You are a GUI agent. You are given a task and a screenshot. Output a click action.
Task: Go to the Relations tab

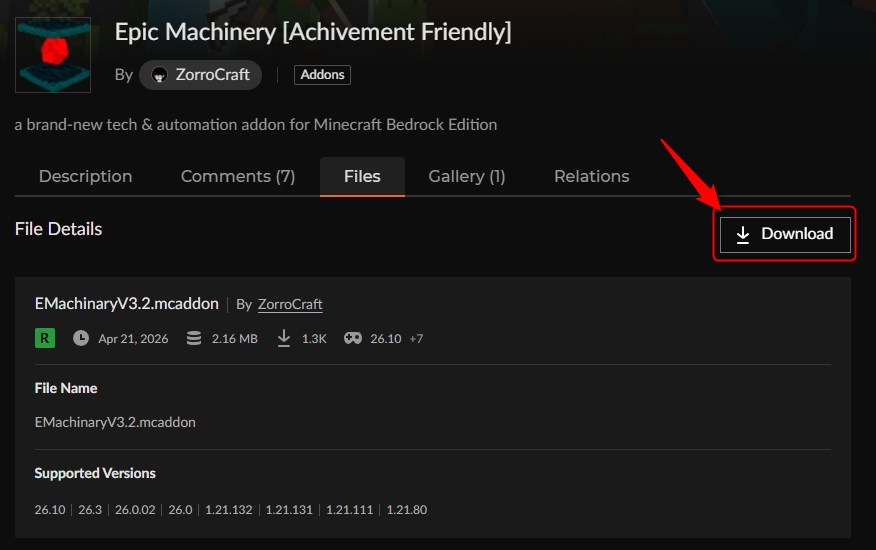(591, 176)
